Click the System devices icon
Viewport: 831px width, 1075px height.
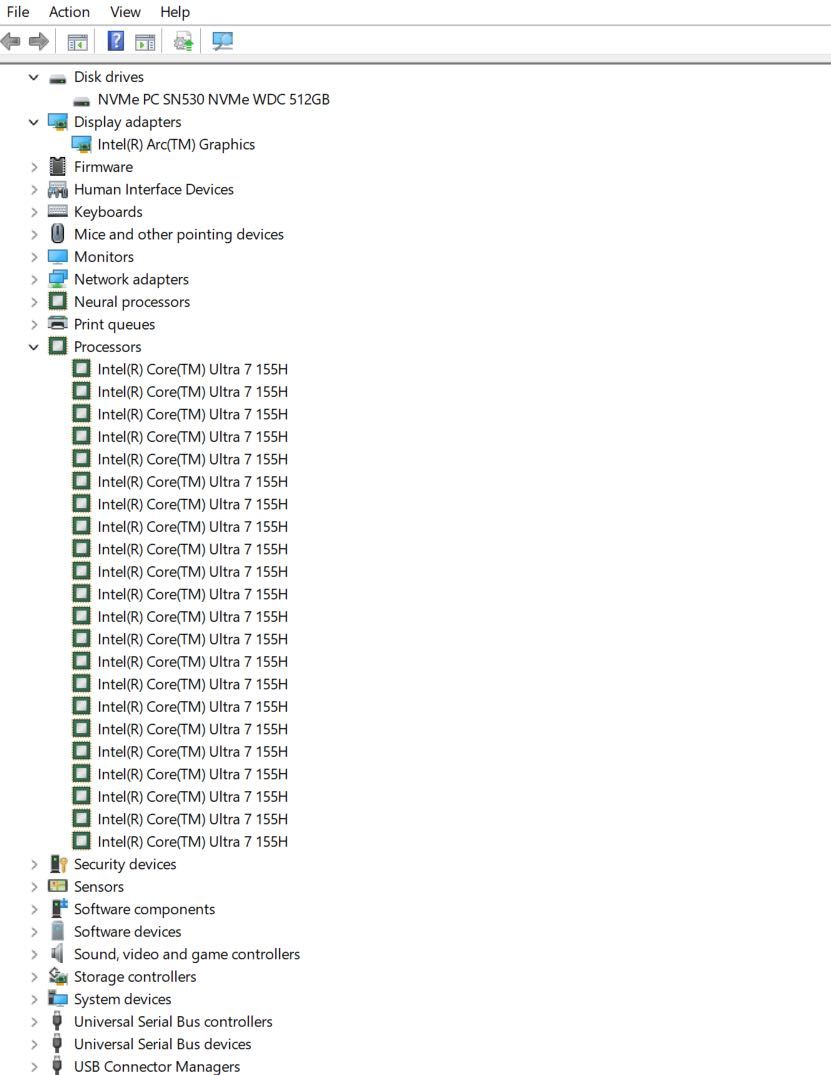point(58,999)
